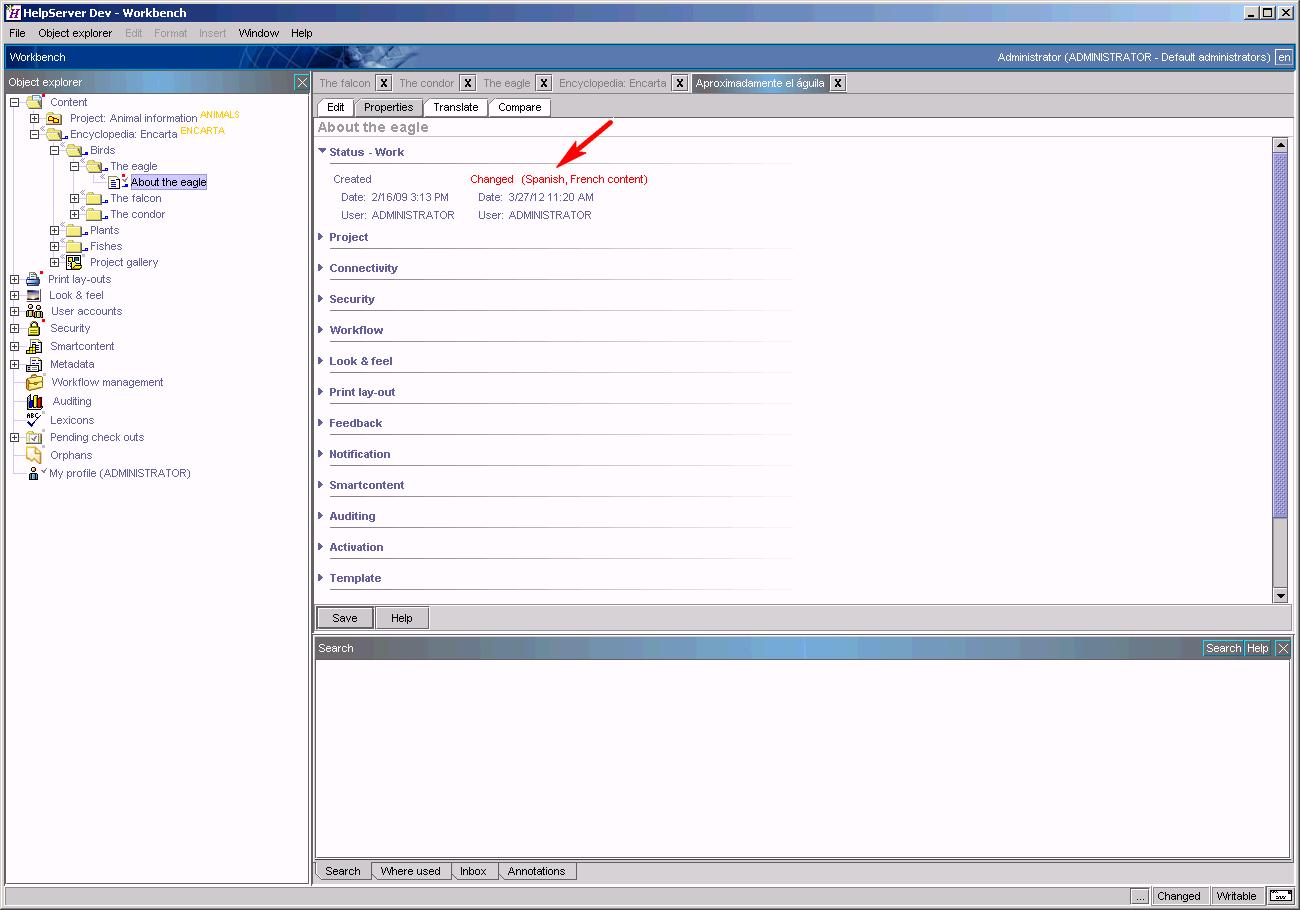Click the Pending check outs icon

[x=34, y=437]
